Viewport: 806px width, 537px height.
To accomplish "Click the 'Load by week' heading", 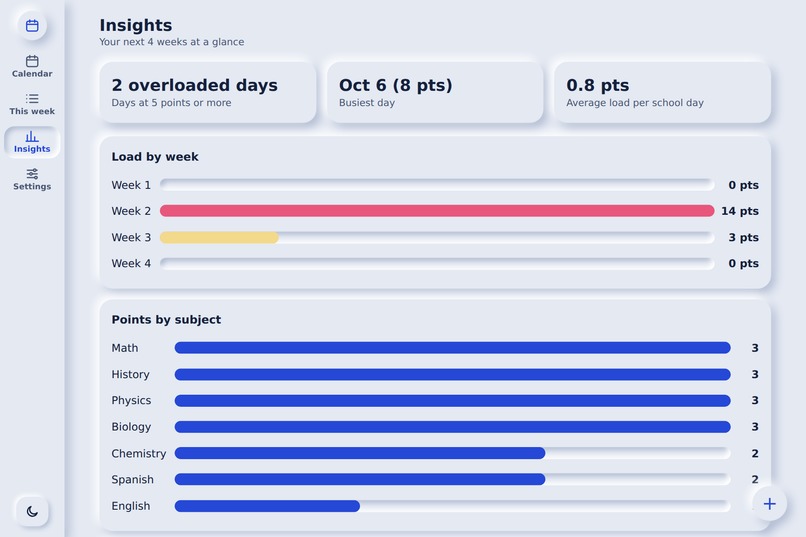I will pyautogui.click(x=155, y=157).
